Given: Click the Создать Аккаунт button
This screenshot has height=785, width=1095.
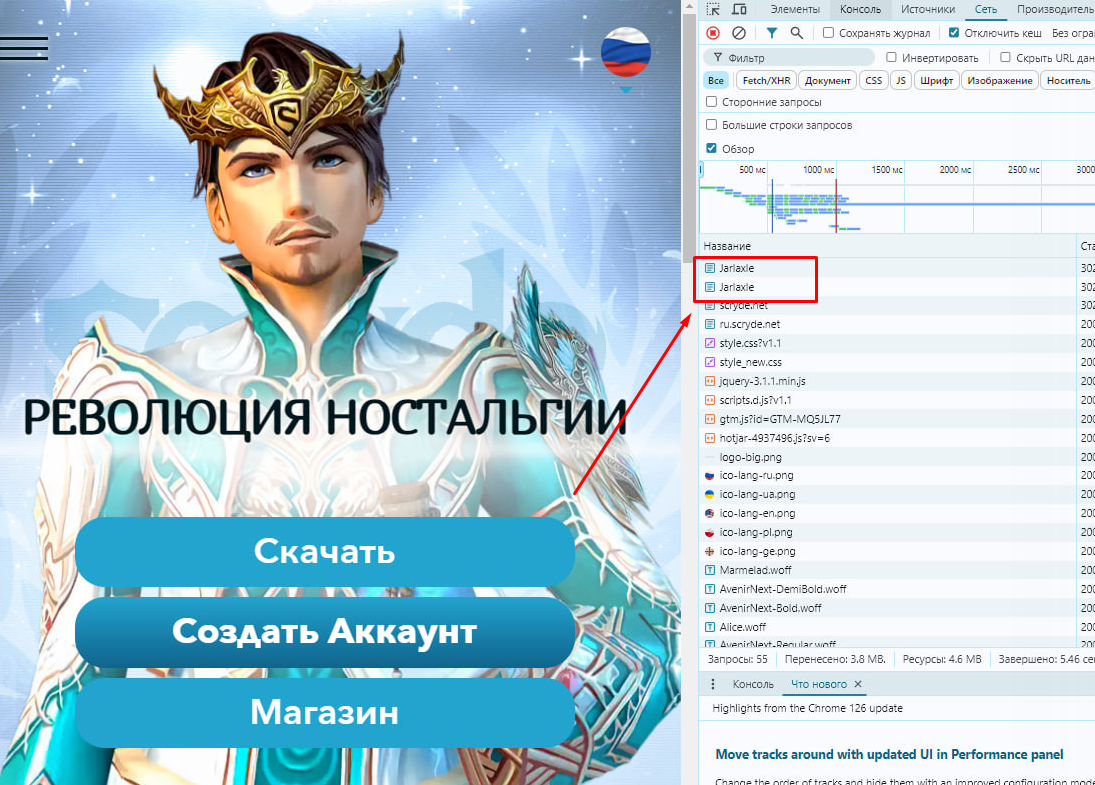Looking at the screenshot, I should click(x=325, y=632).
